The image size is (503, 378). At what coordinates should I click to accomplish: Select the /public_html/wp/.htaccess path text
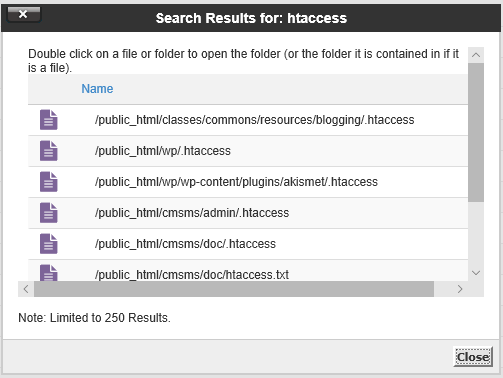pyautogui.click(x=163, y=151)
